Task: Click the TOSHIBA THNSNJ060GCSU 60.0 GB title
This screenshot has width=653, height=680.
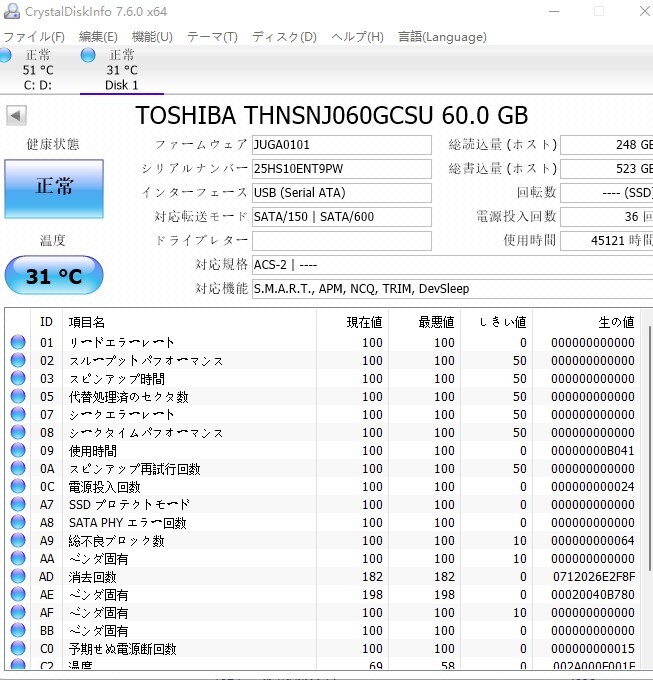Action: pyautogui.click(x=332, y=115)
